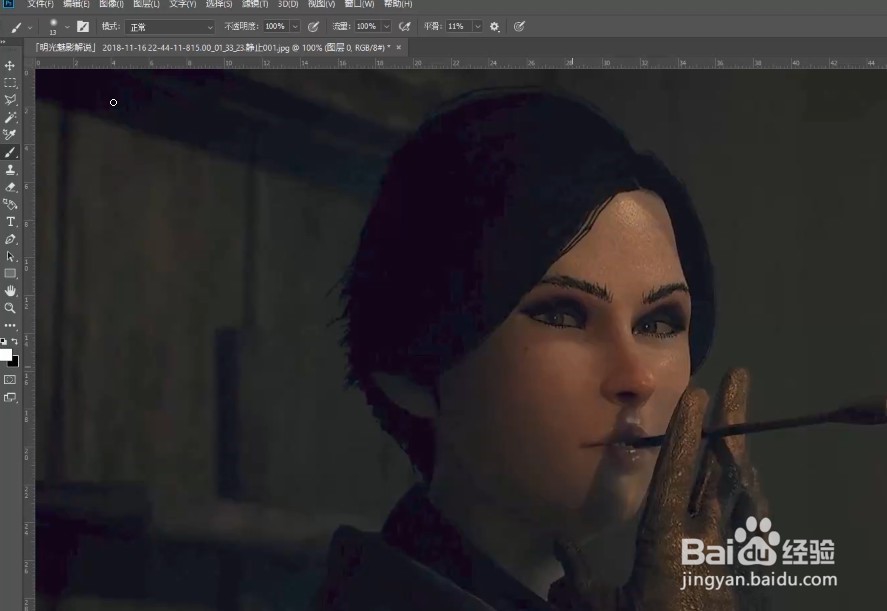
Task: Select the Pen tool
Action: (x=10, y=239)
